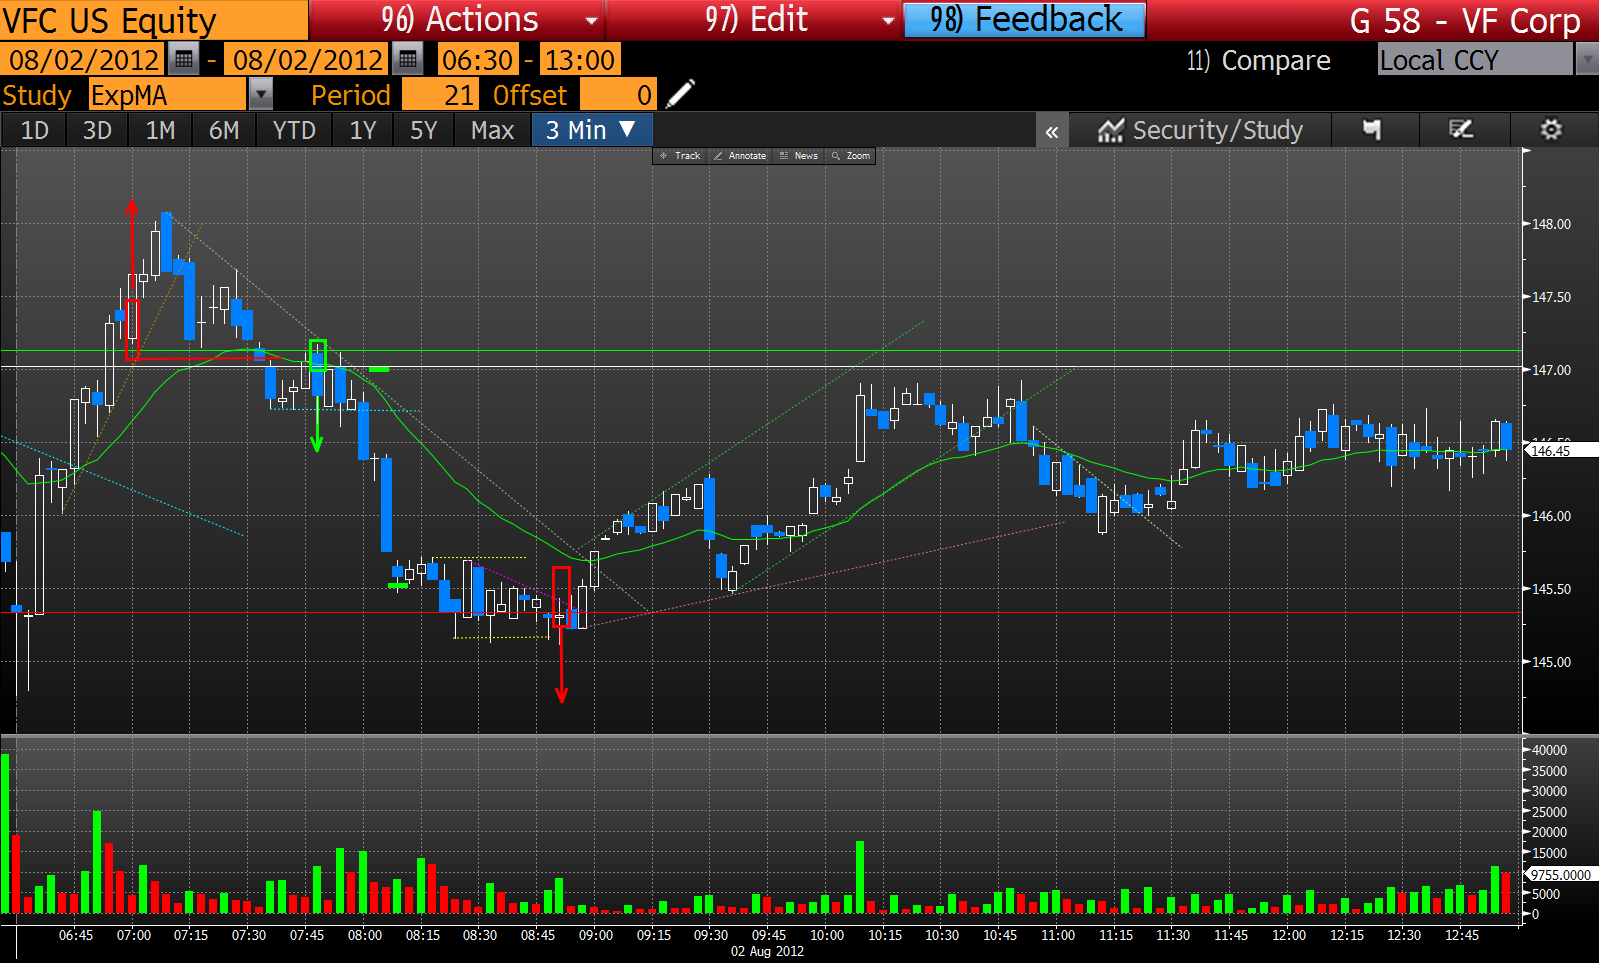Click the flag icon in chart toolbar

click(1372, 130)
